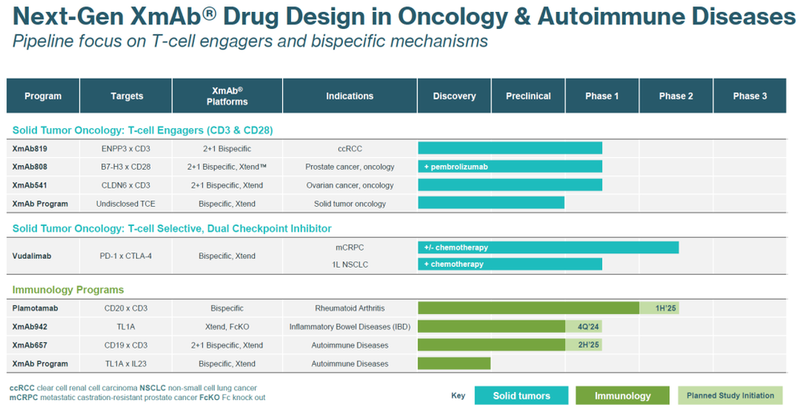This screenshot has height=412, width=800.
Task: Select the Phase 2 column header
Action: 676,96
